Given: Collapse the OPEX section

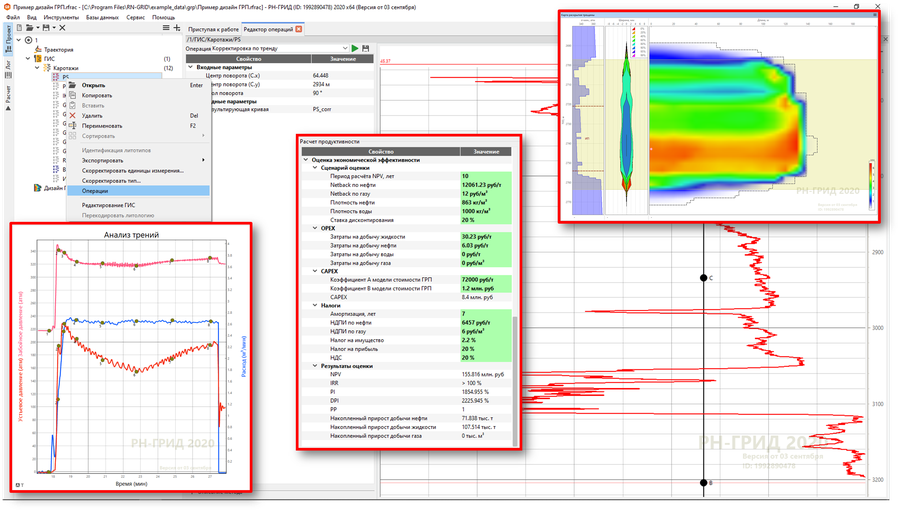Looking at the screenshot, I should (315, 228).
